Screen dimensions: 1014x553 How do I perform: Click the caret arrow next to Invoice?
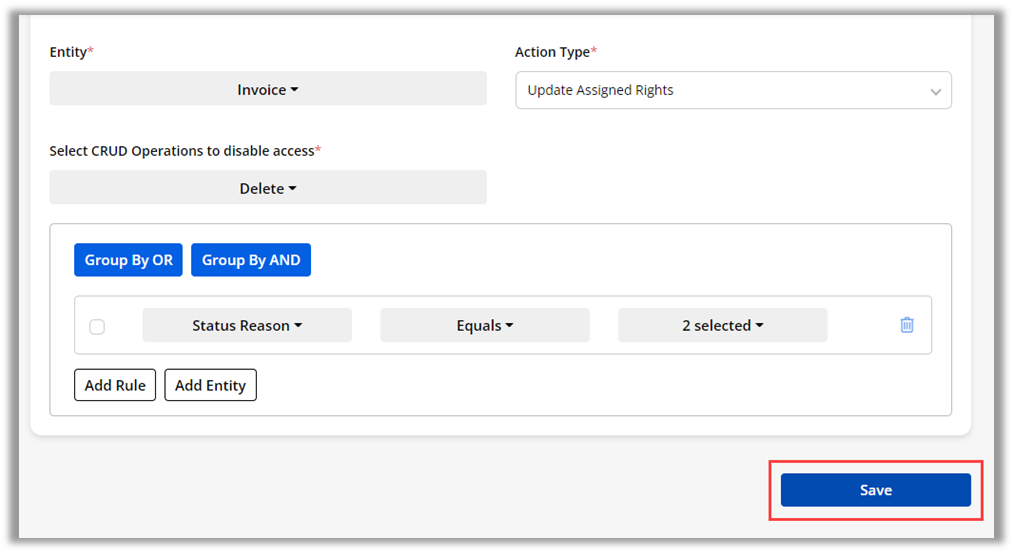(x=294, y=90)
